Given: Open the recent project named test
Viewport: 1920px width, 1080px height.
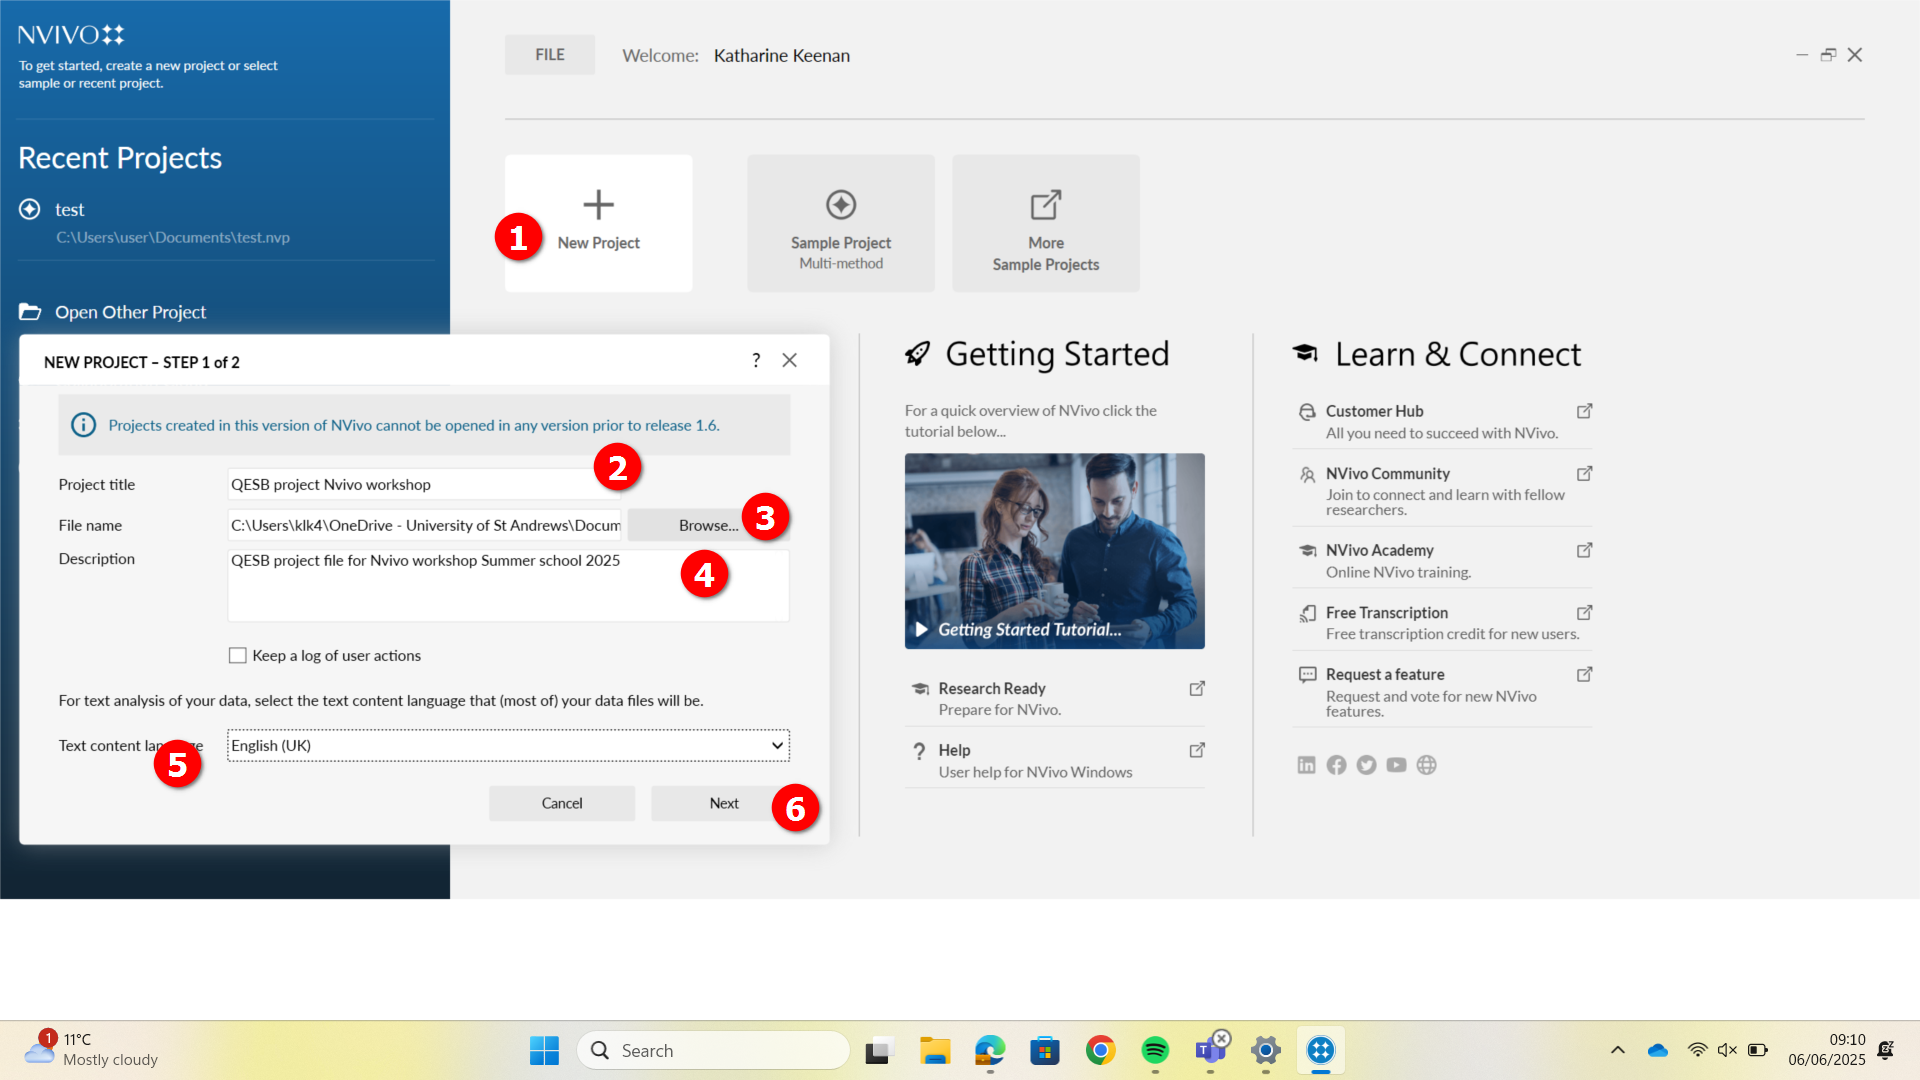Looking at the screenshot, I should (x=70, y=210).
